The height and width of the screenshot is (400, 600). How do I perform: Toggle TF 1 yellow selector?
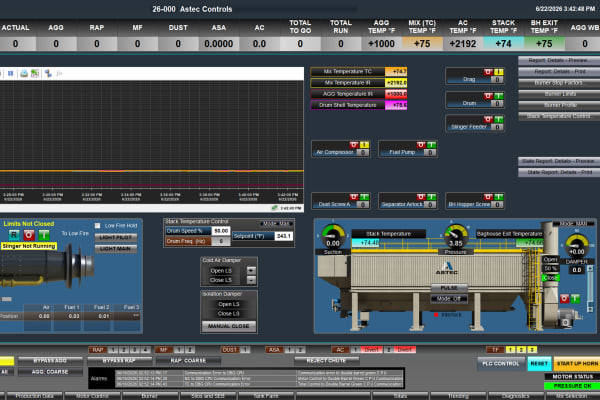tap(510, 349)
